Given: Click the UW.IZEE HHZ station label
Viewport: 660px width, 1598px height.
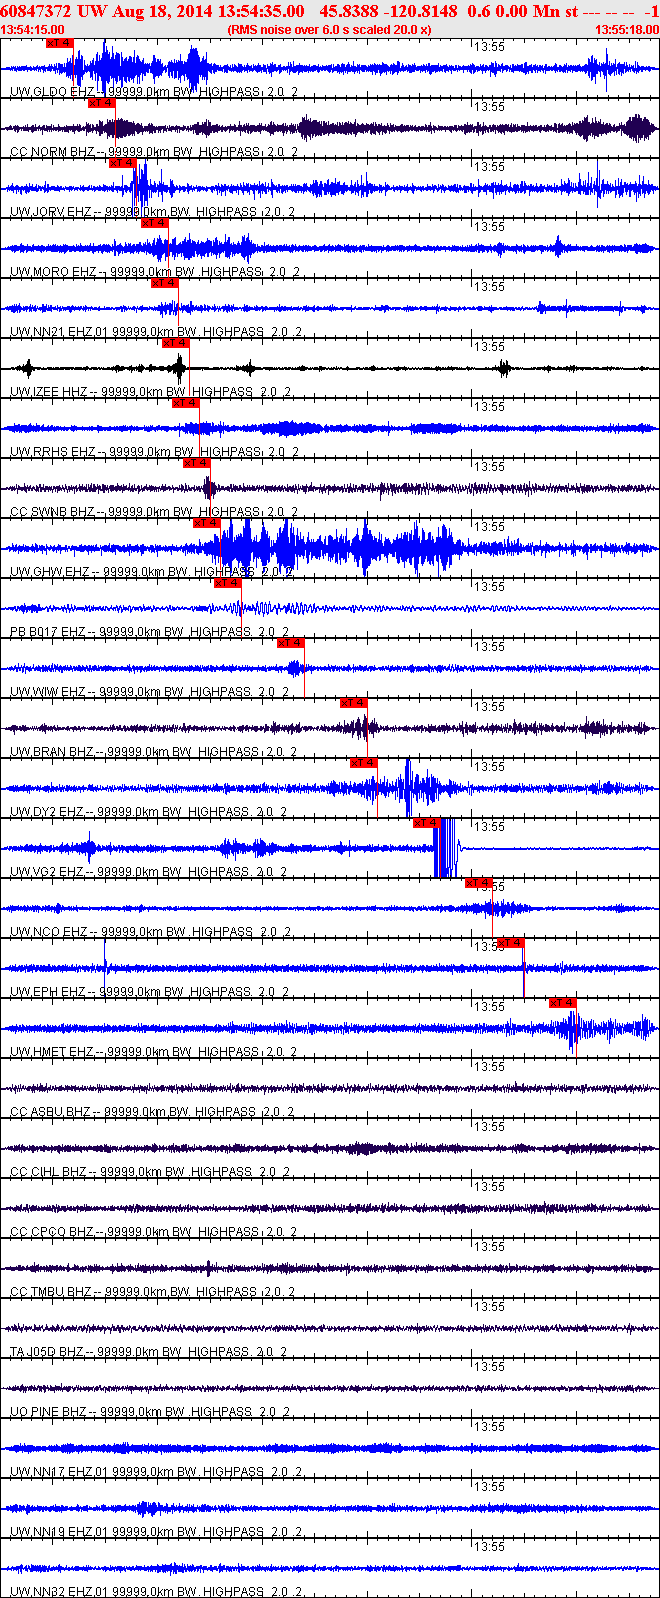Looking at the screenshot, I should (x=151, y=392).
